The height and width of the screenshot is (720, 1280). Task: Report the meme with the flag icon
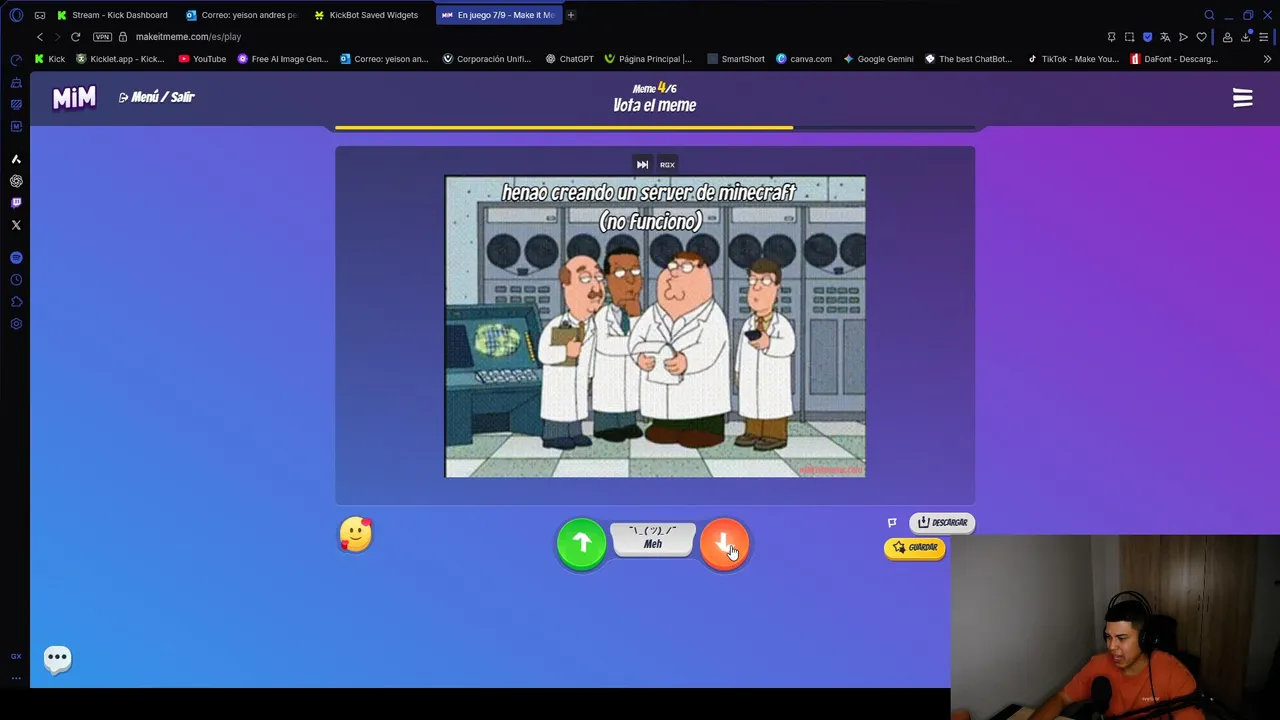pyautogui.click(x=892, y=522)
